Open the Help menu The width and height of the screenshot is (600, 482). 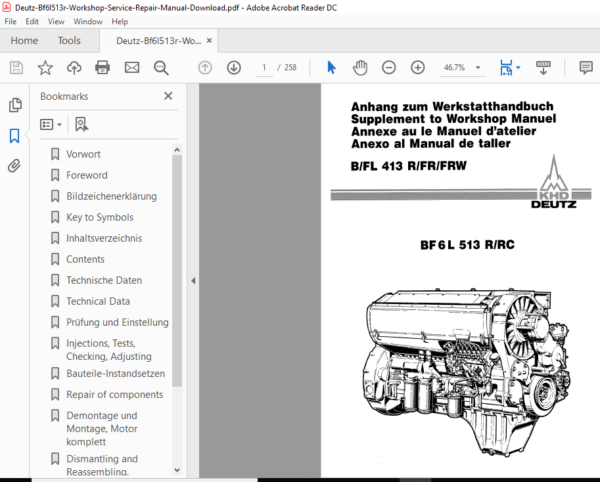point(120,22)
